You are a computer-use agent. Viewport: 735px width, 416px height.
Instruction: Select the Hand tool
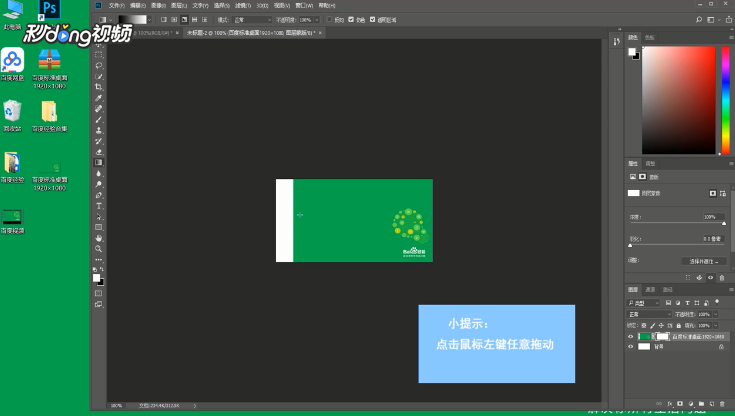pos(98,238)
